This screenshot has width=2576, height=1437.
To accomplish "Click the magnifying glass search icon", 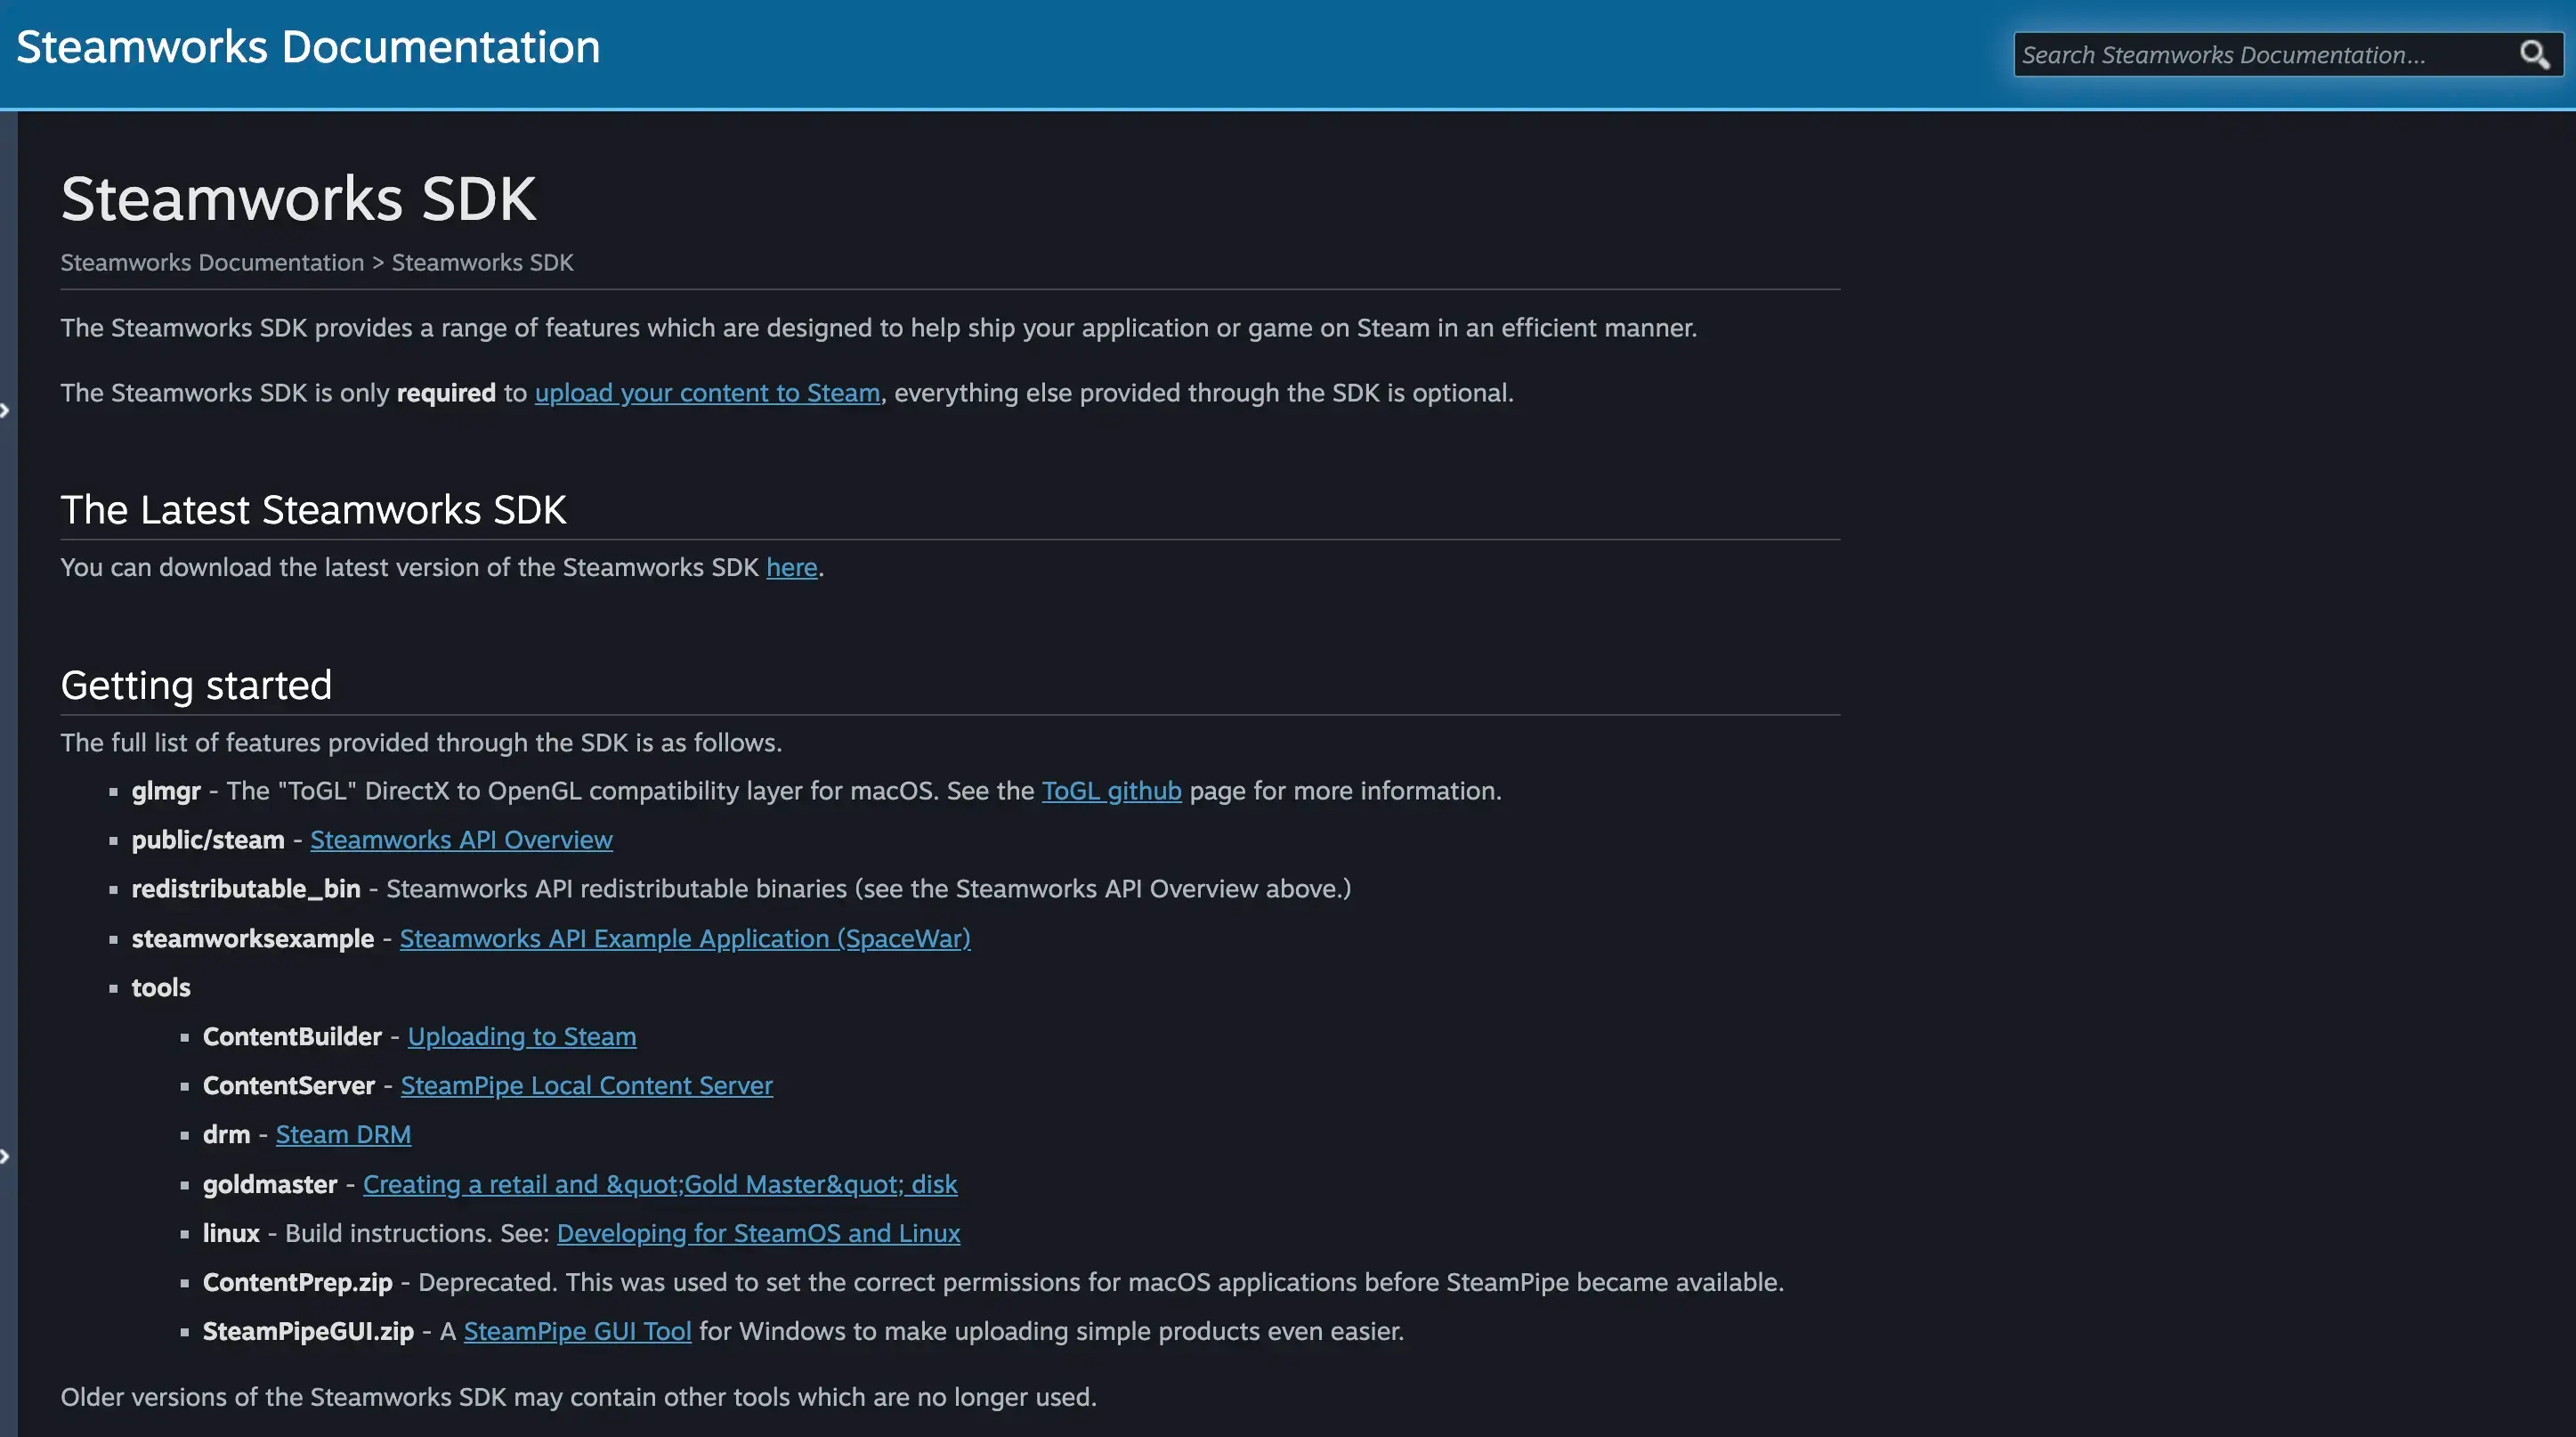I will point(2536,55).
